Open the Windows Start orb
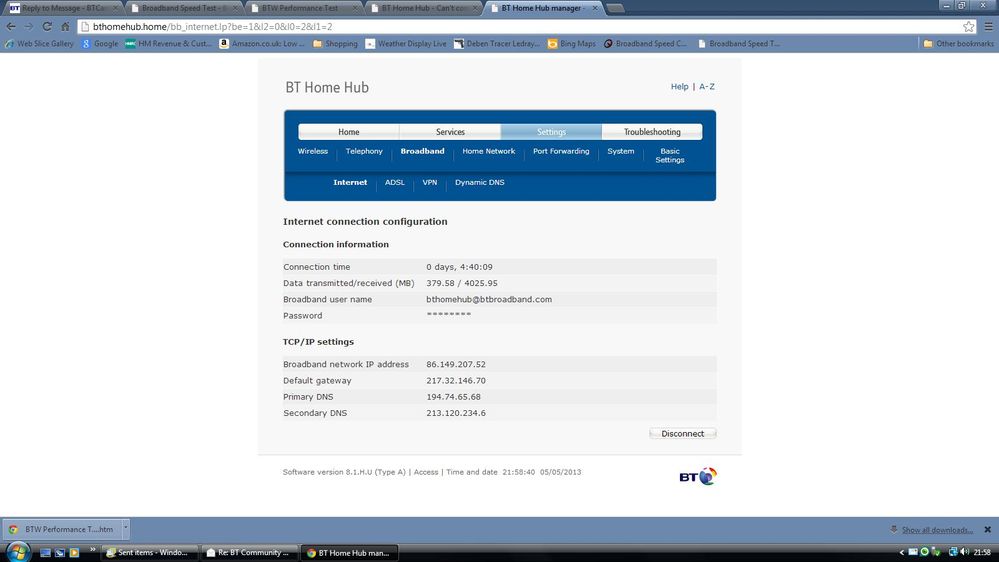This screenshot has width=999, height=562. point(18,552)
